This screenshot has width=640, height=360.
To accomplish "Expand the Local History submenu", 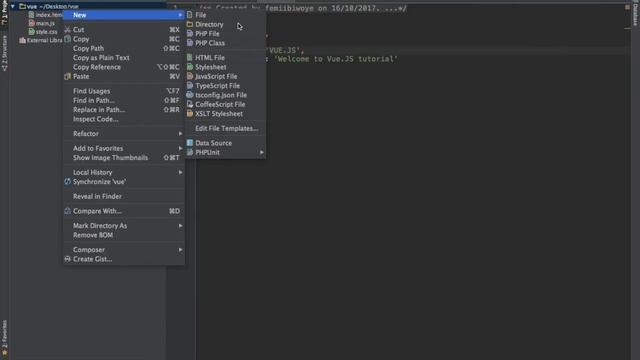I will click(124, 173).
